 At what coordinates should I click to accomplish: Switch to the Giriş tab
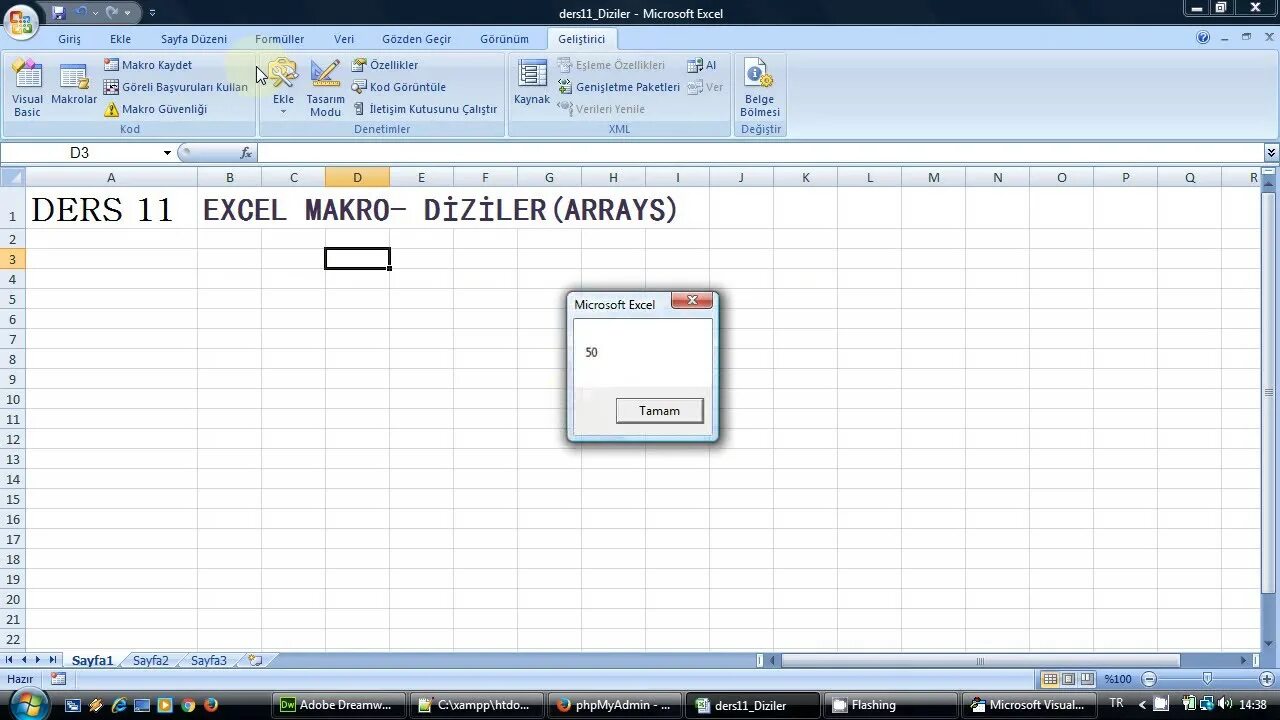pyautogui.click(x=69, y=39)
